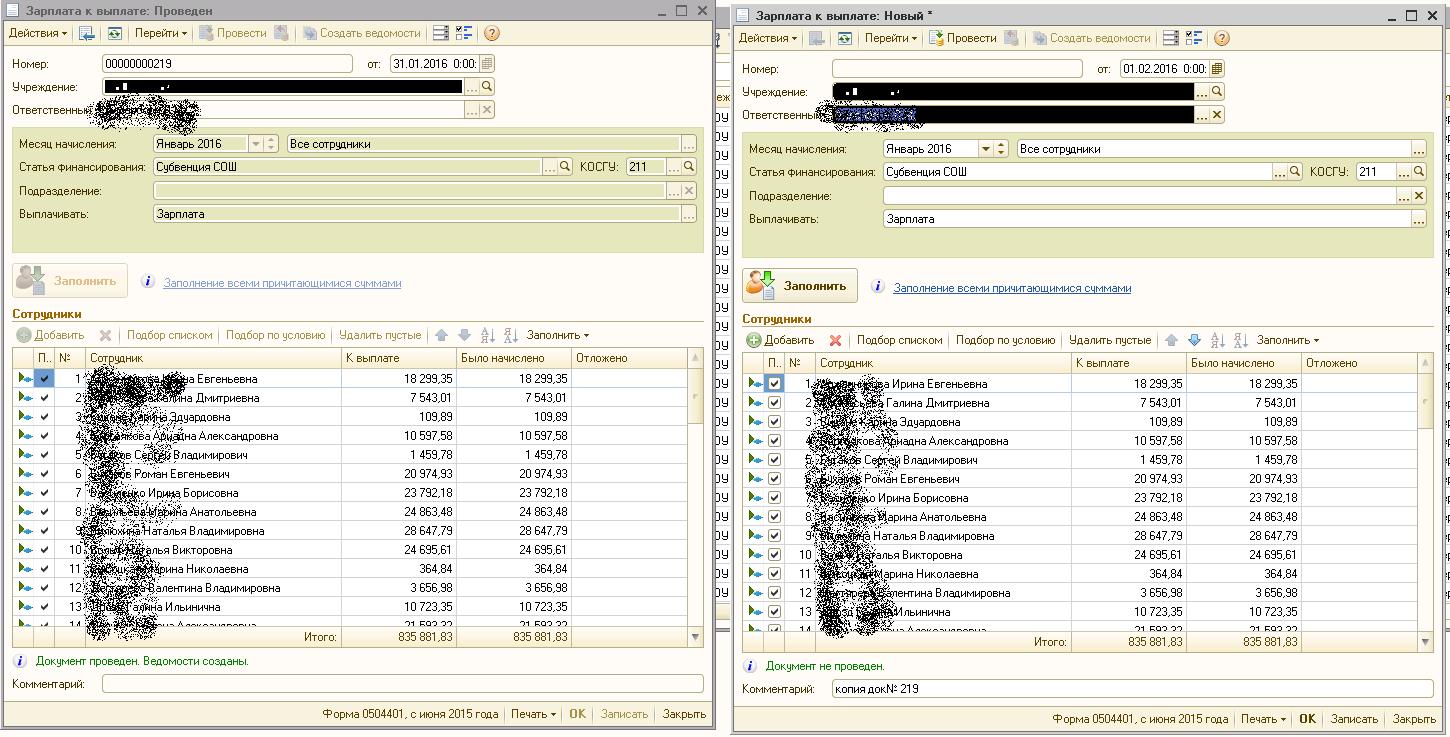
Task: Click refresh icon in Новый window toolbar
Action: [844, 38]
